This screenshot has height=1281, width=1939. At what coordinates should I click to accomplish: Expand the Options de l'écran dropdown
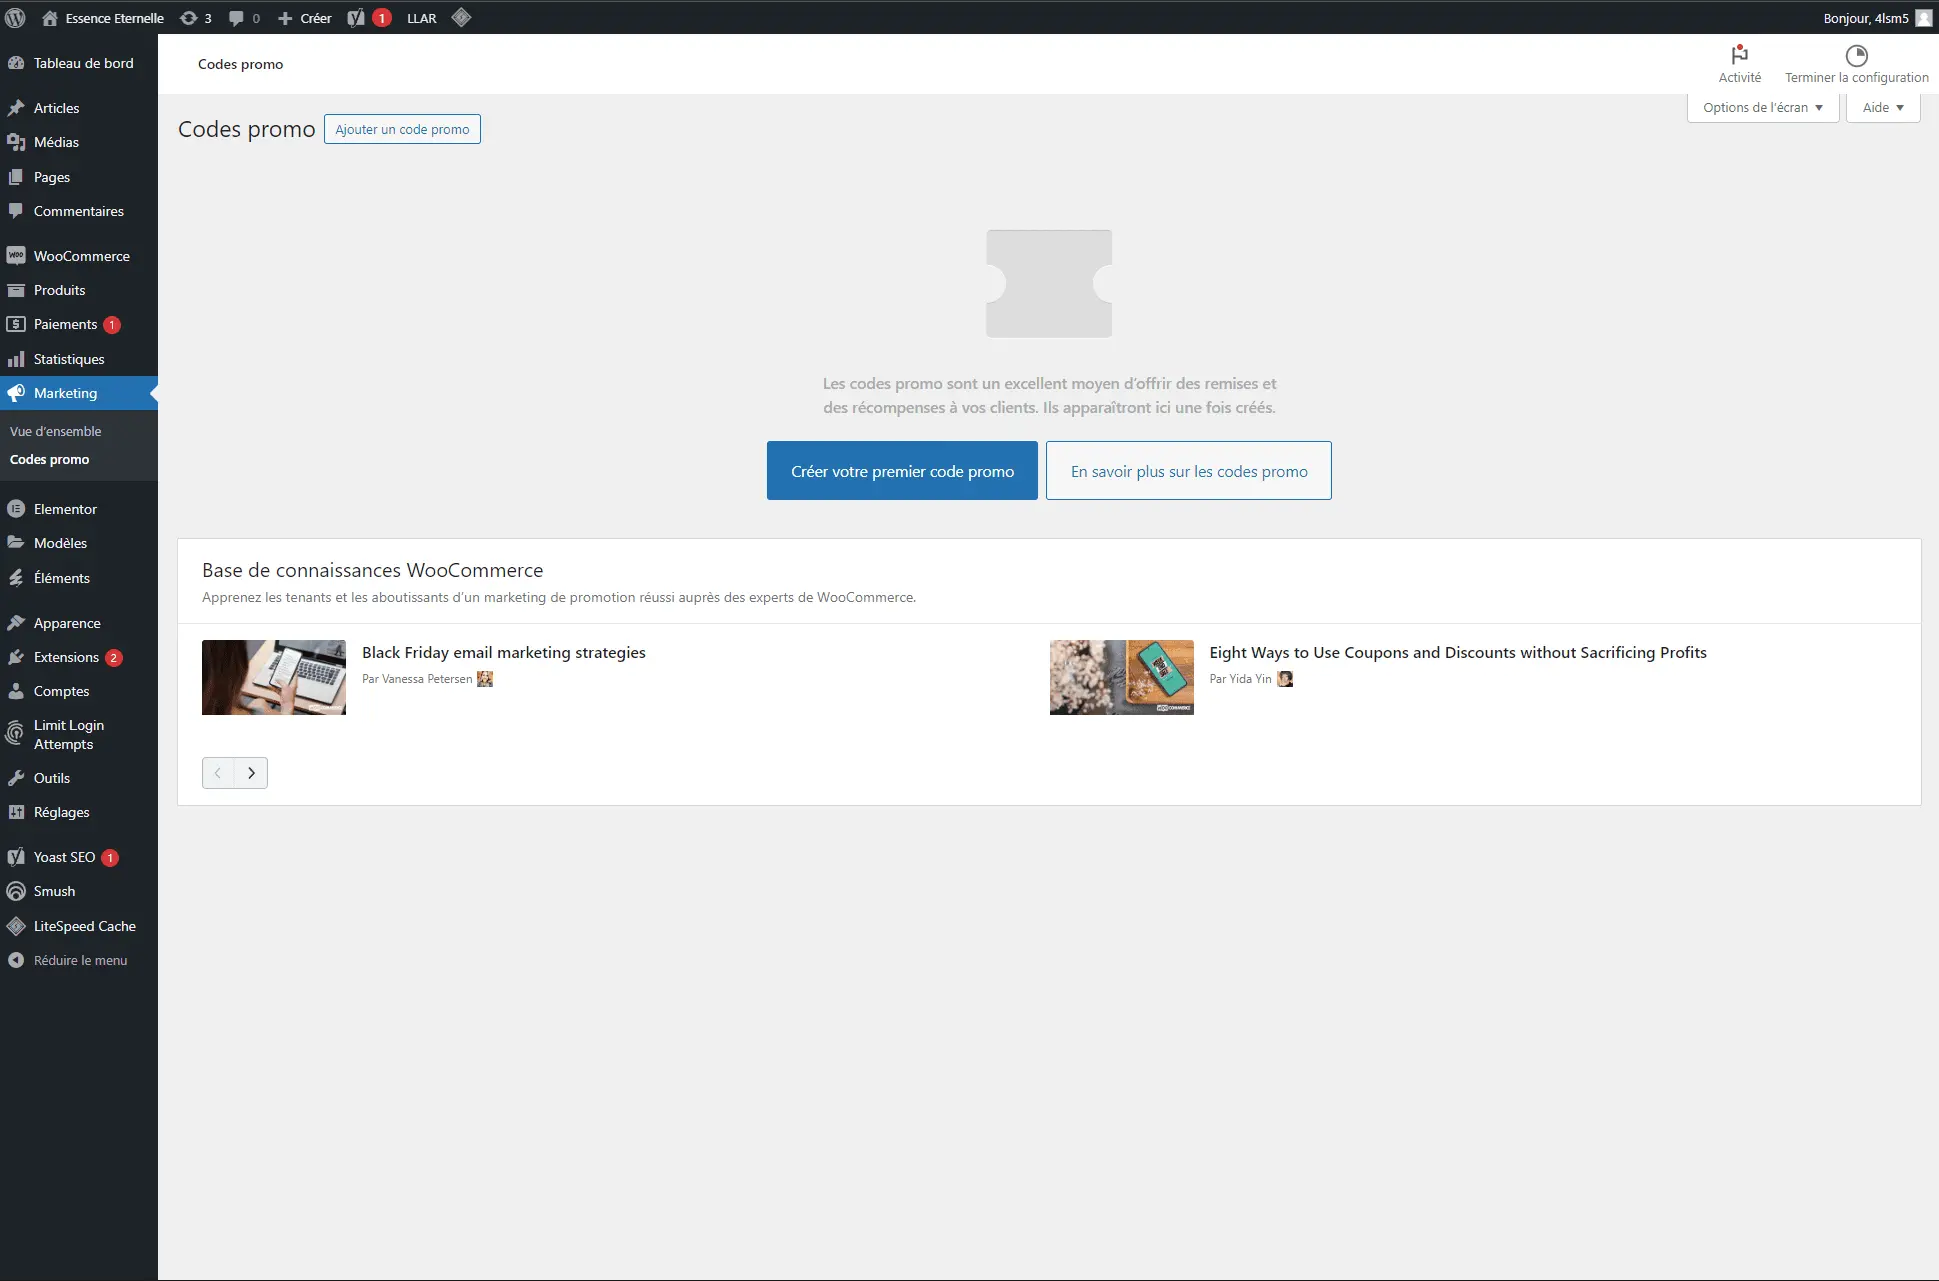(x=1763, y=107)
